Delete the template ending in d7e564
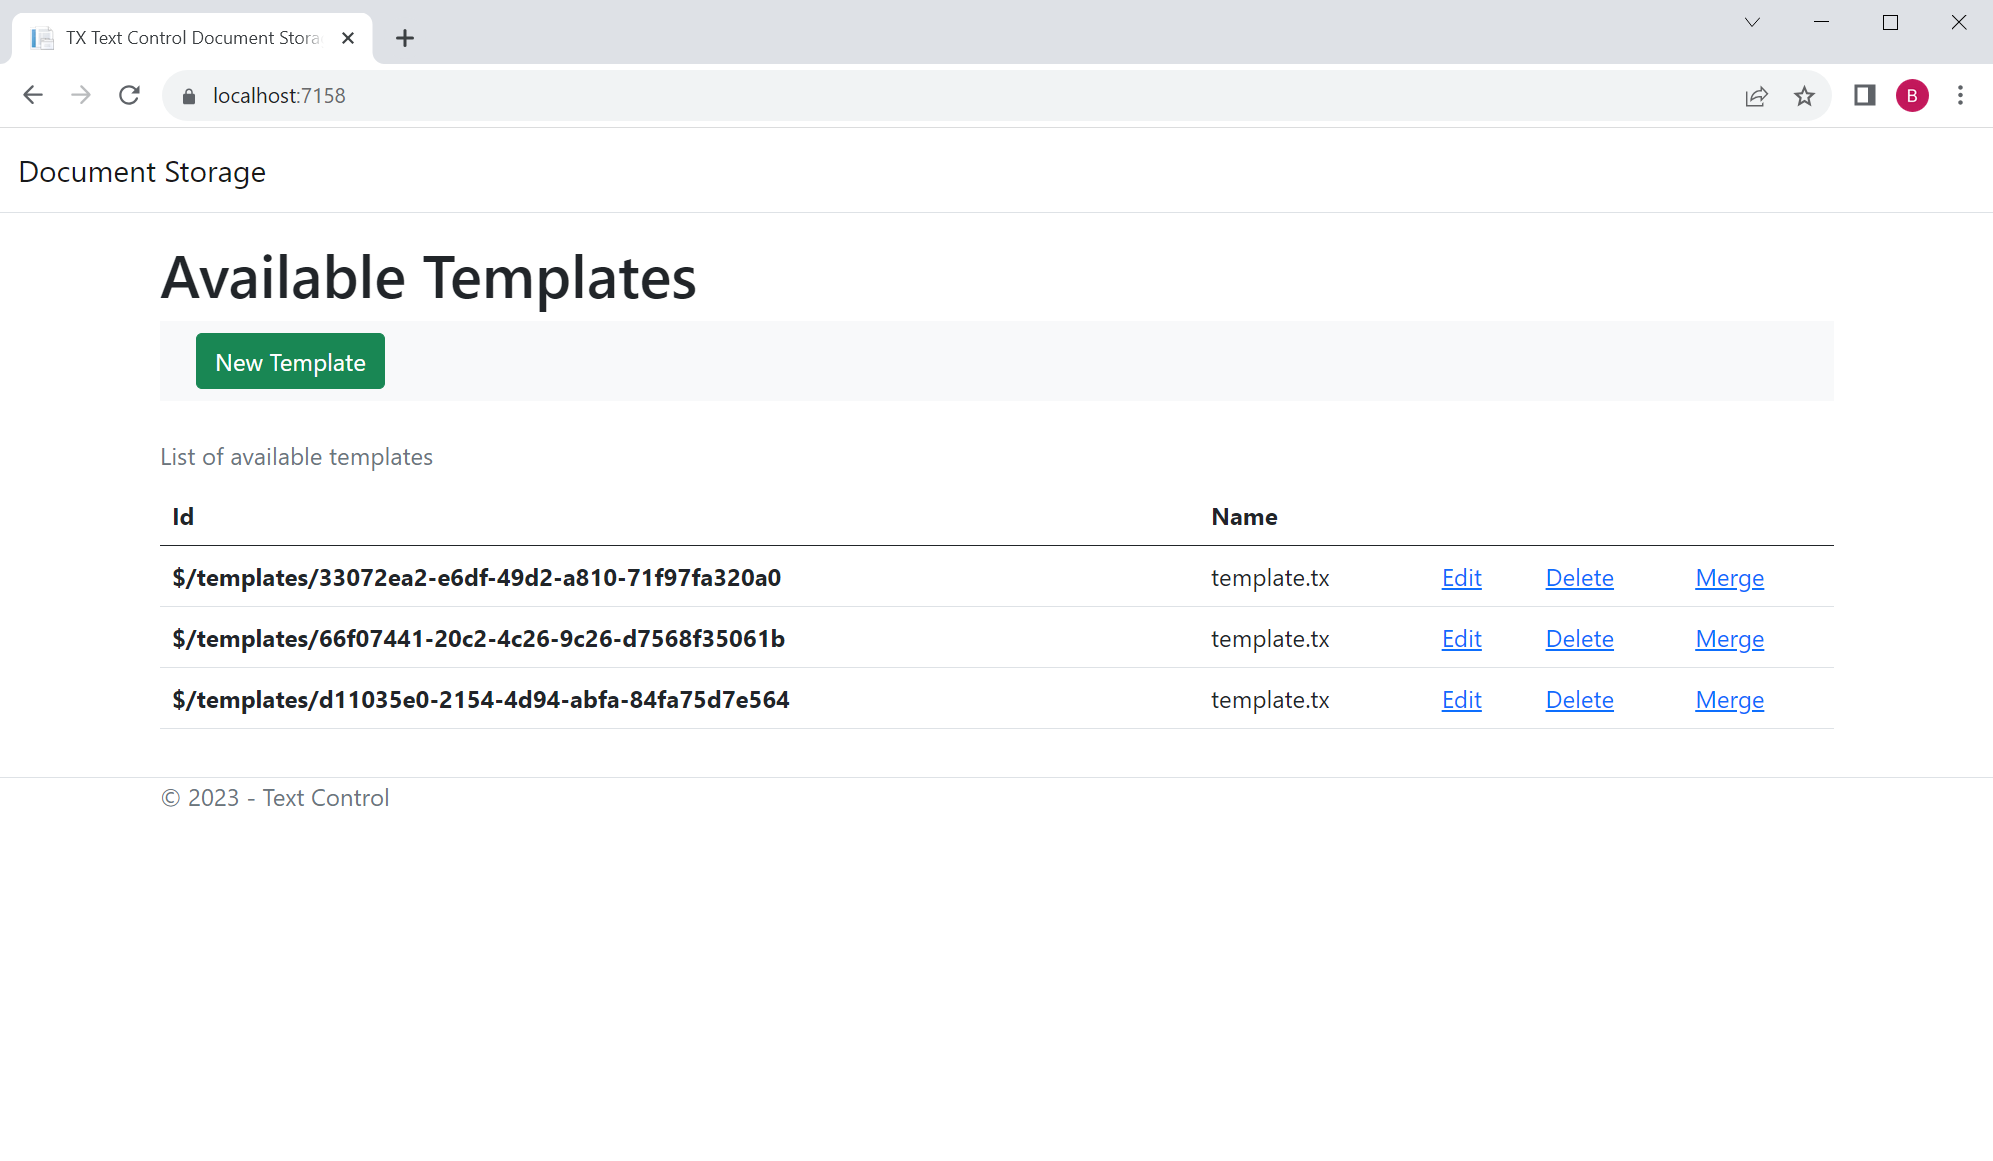Screen dimensions: 1993x1161 point(1579,700)
